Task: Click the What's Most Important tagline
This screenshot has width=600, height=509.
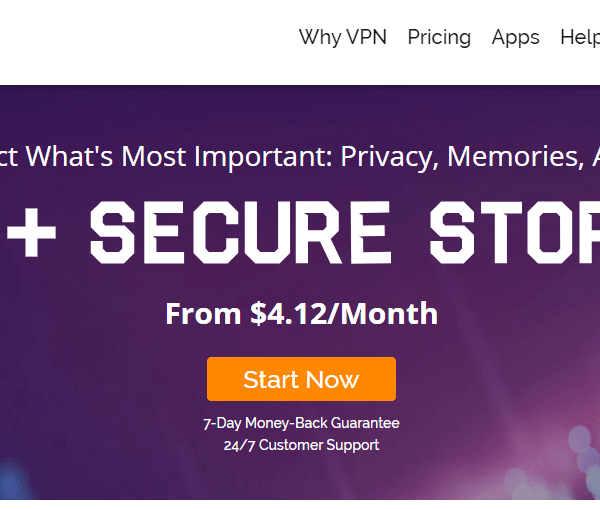Action: pos(300,157)
